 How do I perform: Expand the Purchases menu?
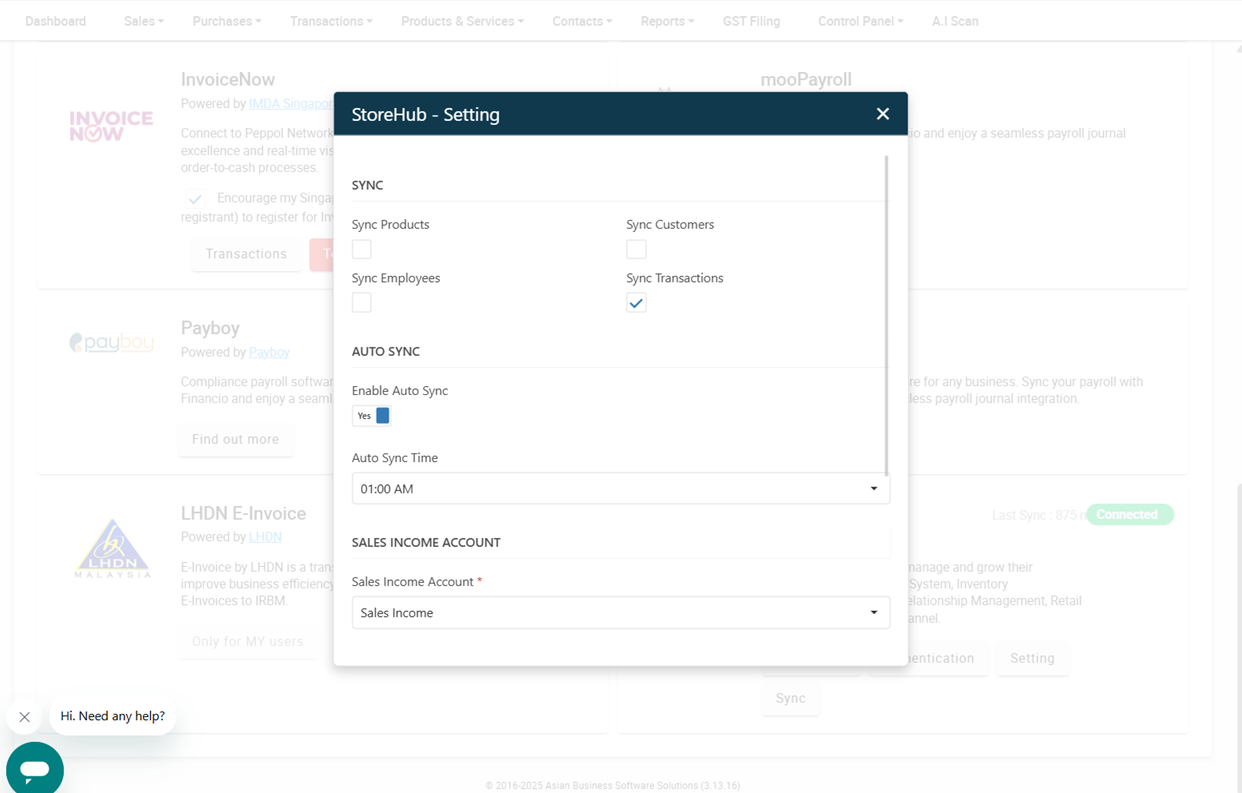tap(227, 21)
